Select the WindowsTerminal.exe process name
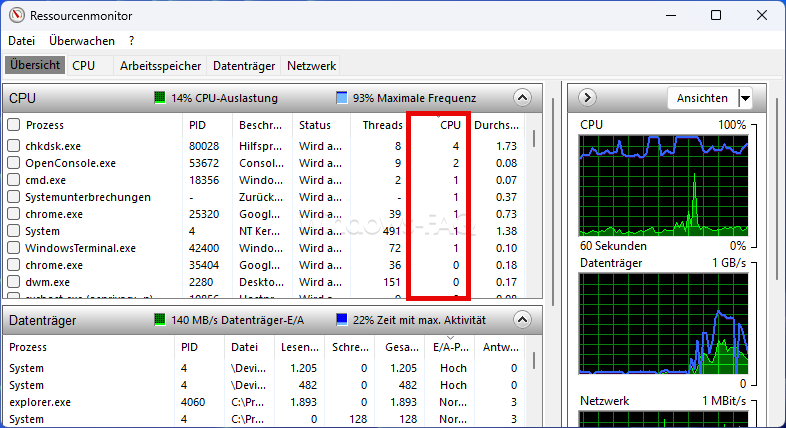This screenshot has width=786, height=428. [x=80, y=248]
